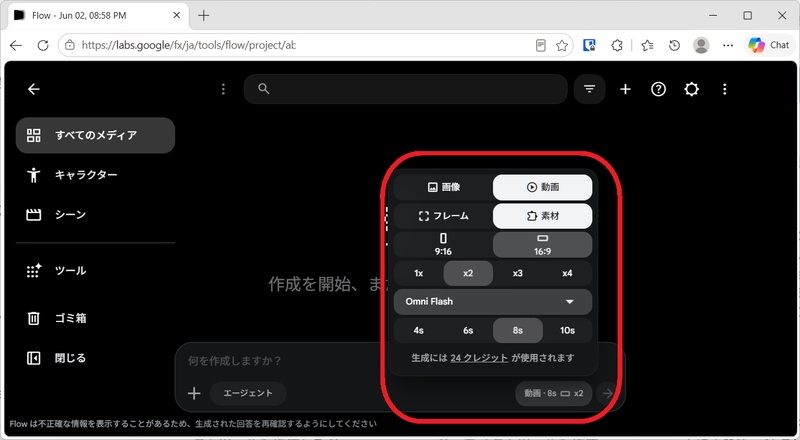Submit prompt with the arrow button
The width and height of the screenshot is (800, 440).
(607, 393)
